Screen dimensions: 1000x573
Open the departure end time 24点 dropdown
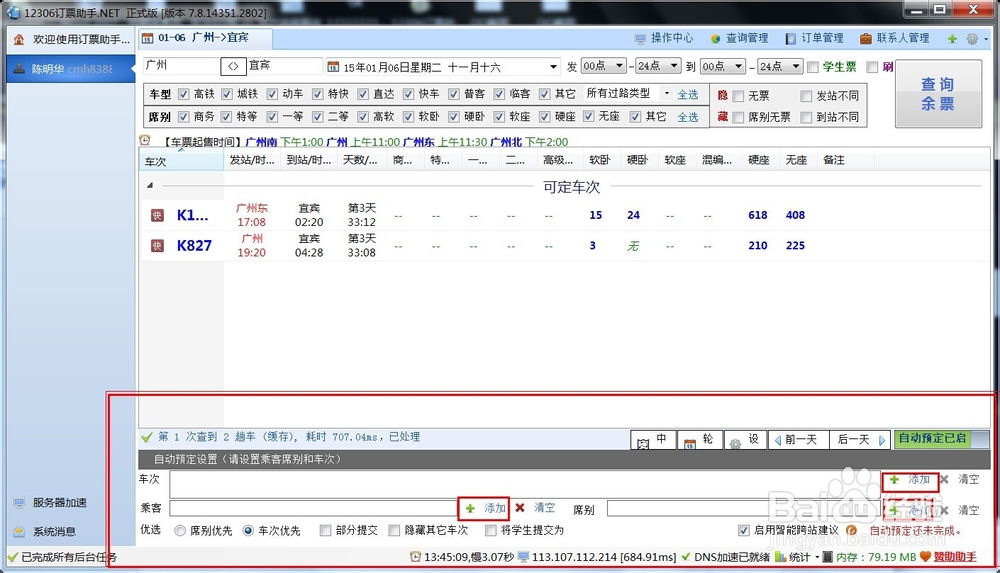pos(673,66)
